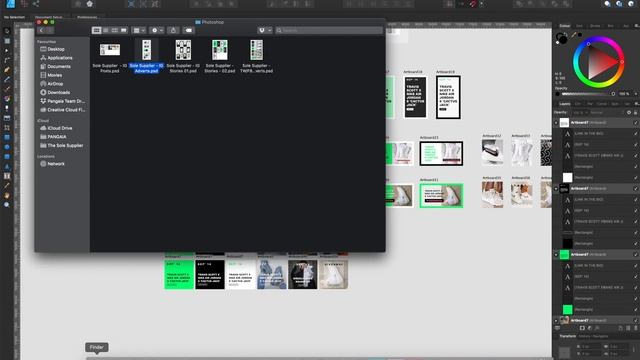Viewport: 640px width, 360px height.
Task: Select the Rectangle shape tool
Action: [x=7, y=137]
